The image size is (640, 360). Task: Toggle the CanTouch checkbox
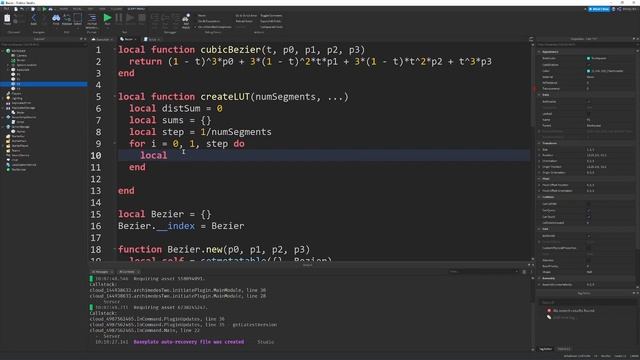coord(588,217)
